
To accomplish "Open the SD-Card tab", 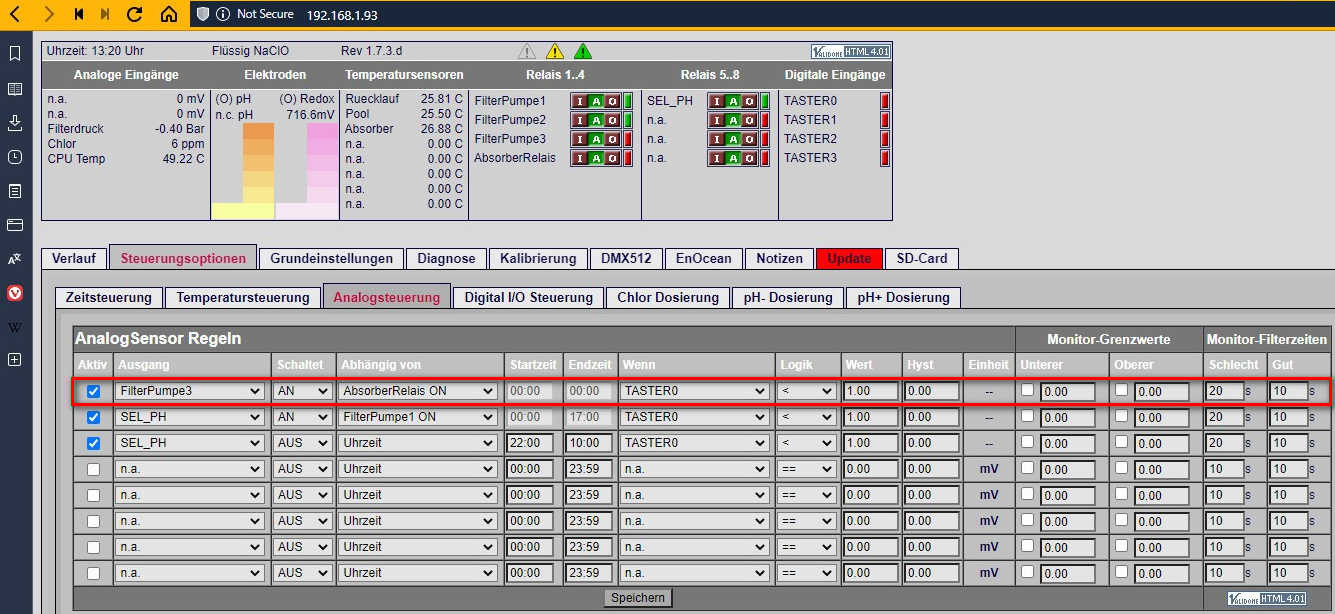I will coord(921,258).
